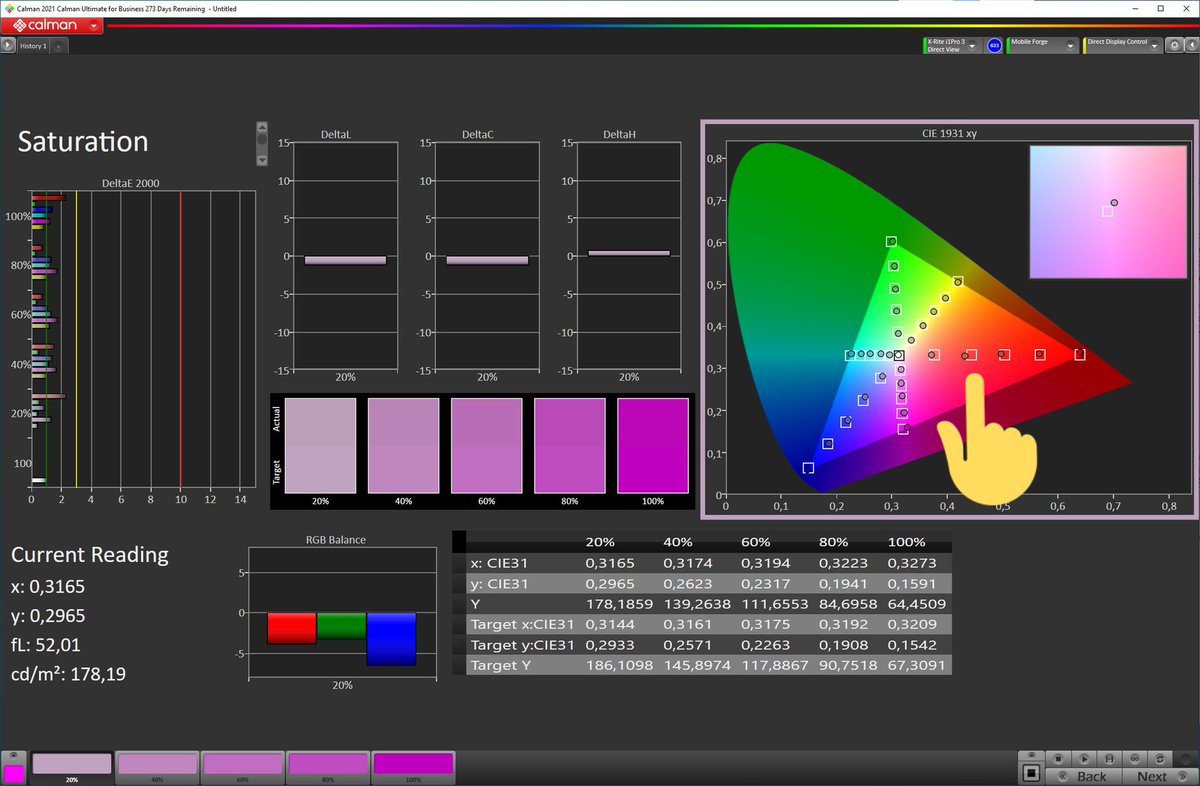
Task: Expand the left side panel arrow
Action: [7, 45]
